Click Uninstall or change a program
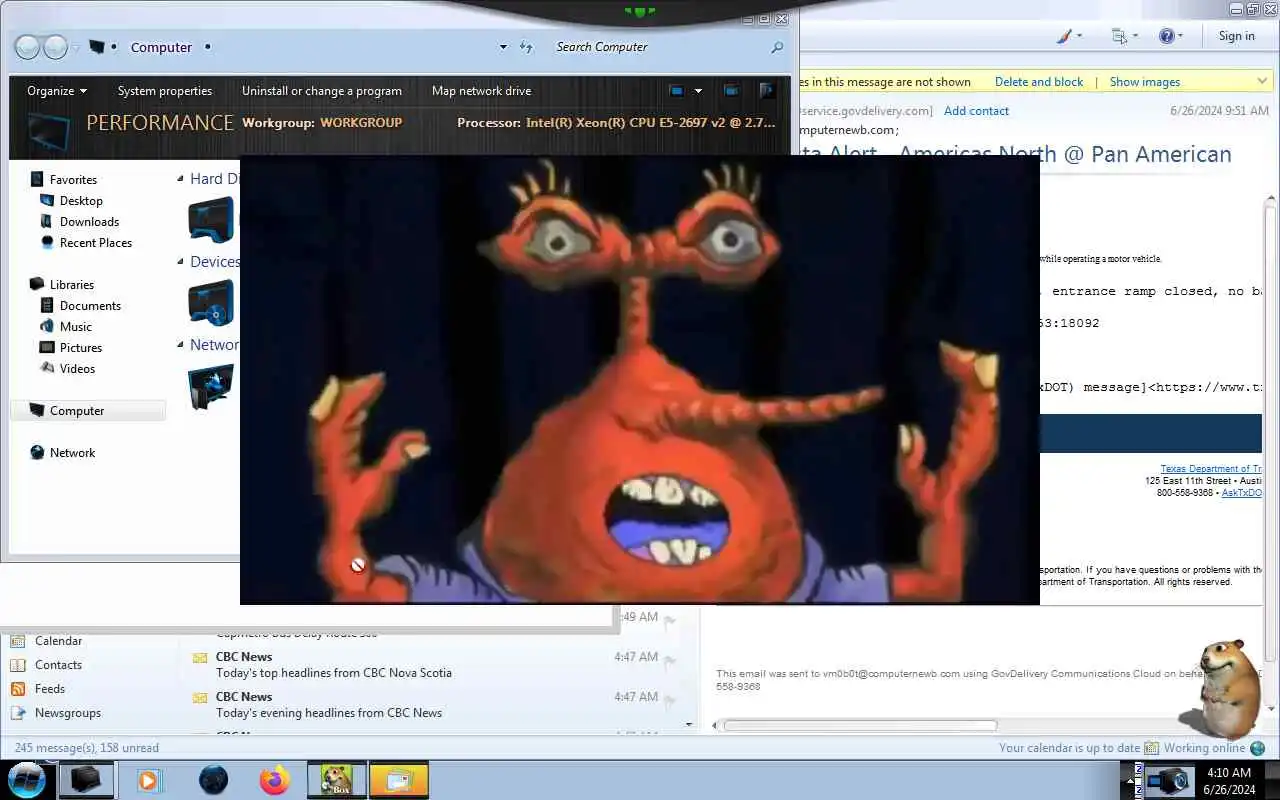 [x=322, y=91]
